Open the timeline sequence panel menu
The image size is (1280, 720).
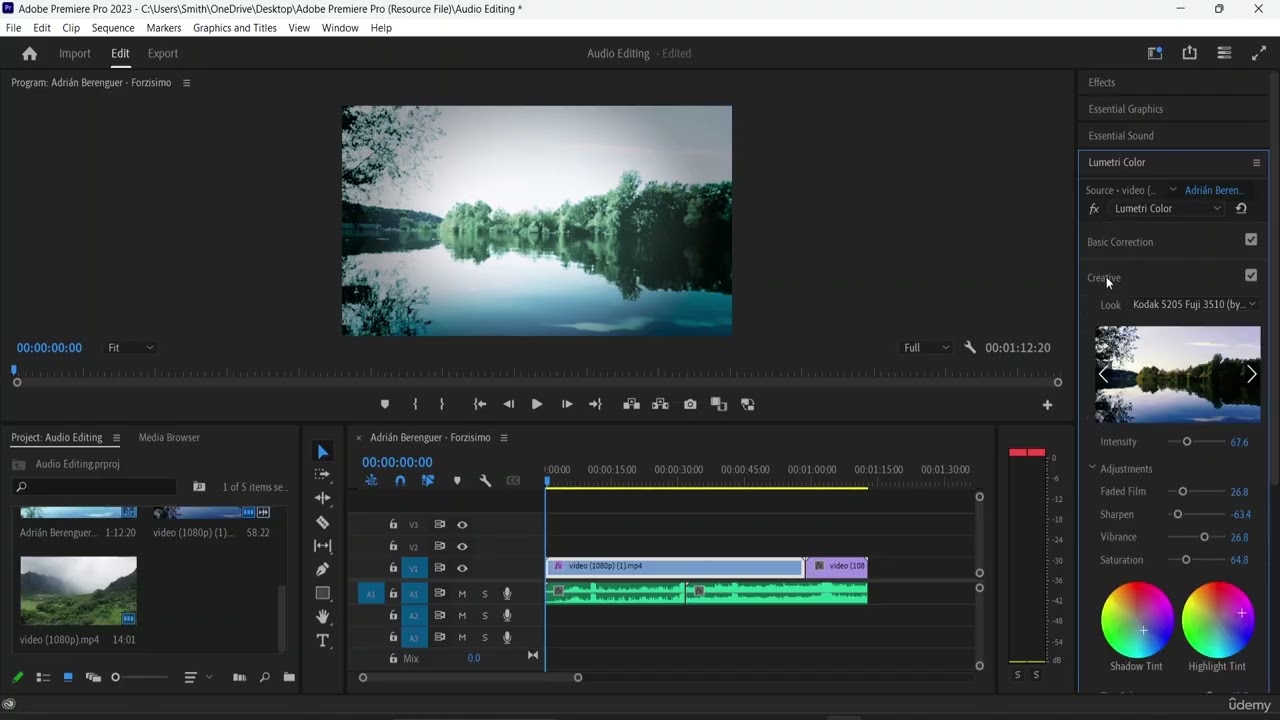click(504, 438)
